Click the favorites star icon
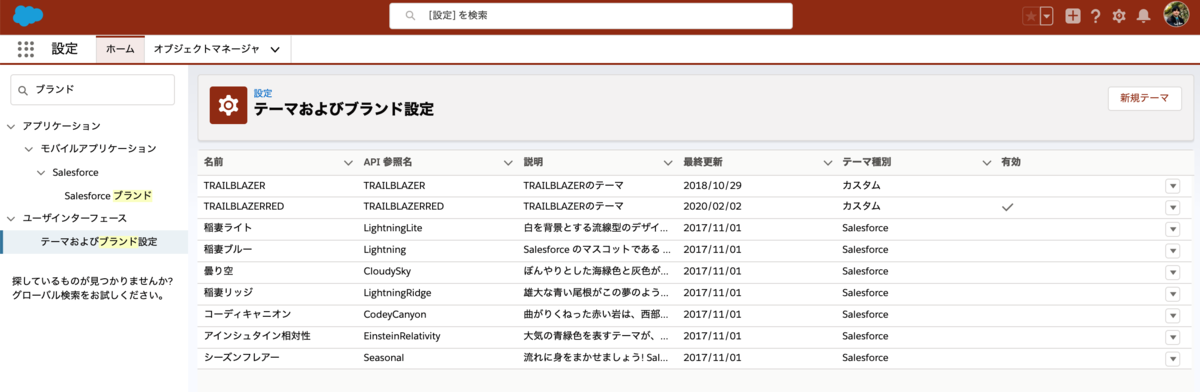The width and height of the screenshot is (1200, 392). tap(1031, 16)
